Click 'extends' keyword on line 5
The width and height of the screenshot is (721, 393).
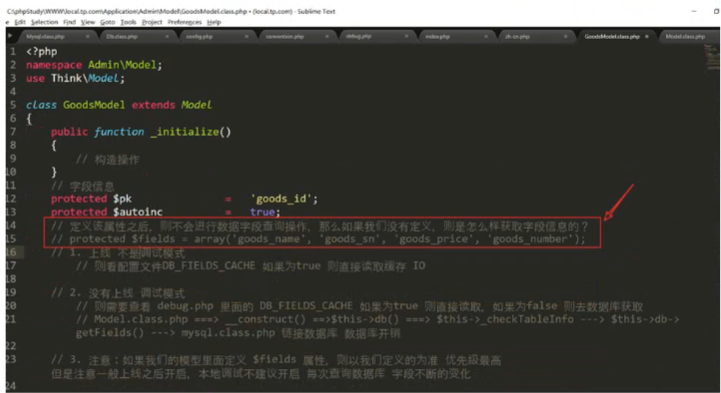tap(153, 105)
